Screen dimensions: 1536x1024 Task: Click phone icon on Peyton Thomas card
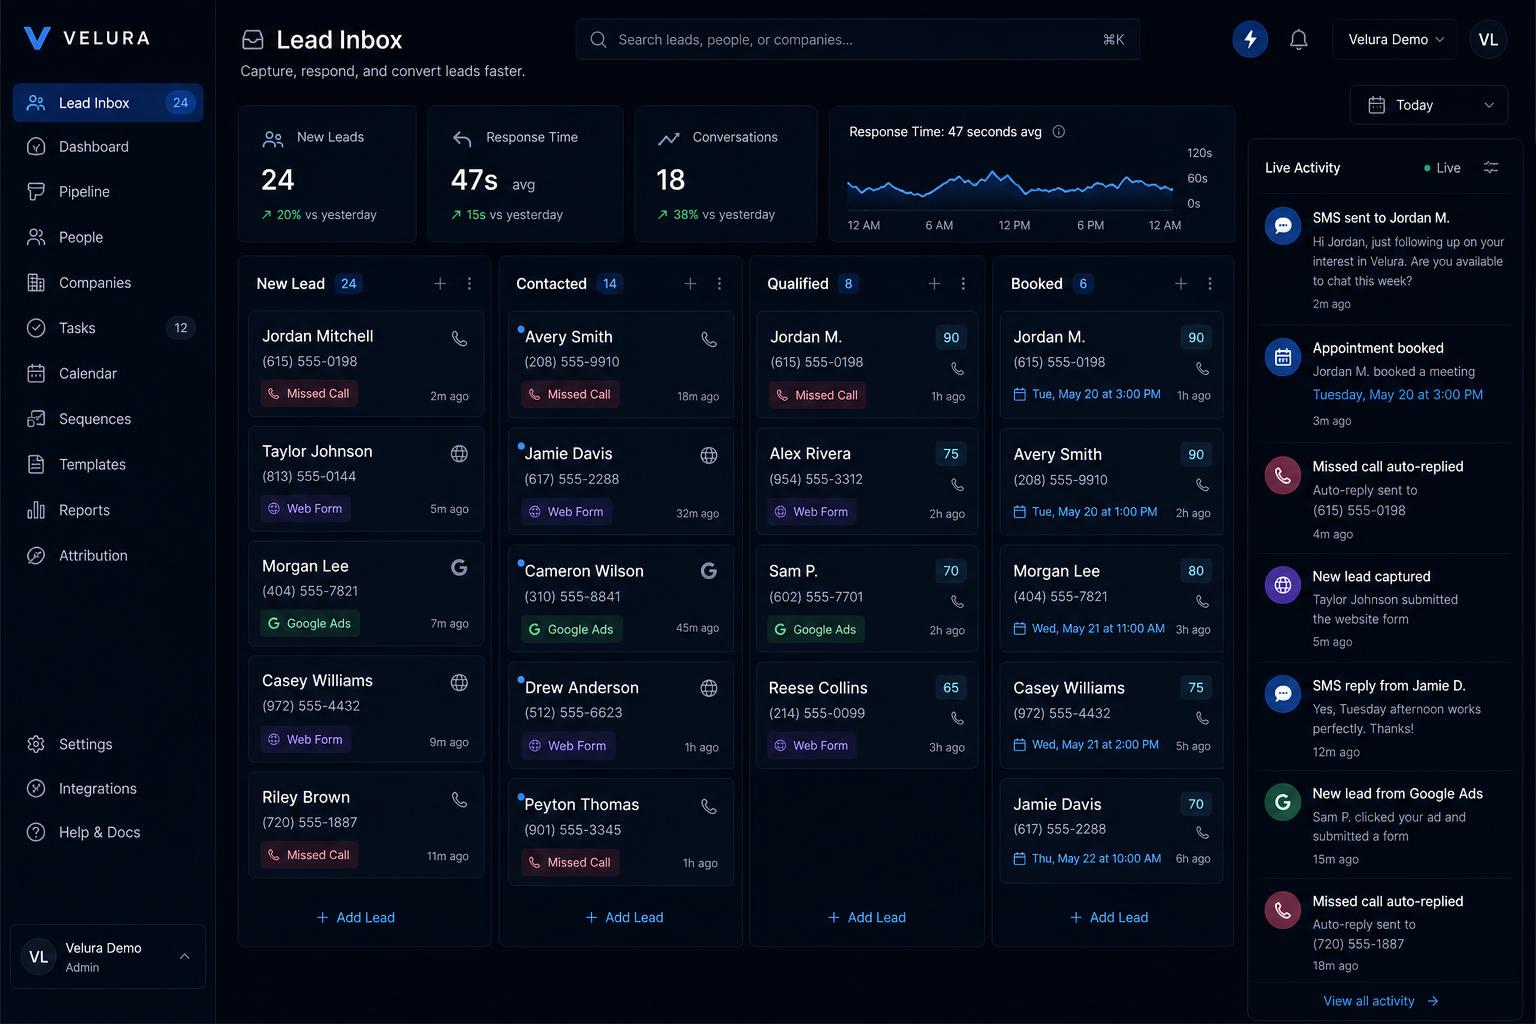tap(709, 807)
